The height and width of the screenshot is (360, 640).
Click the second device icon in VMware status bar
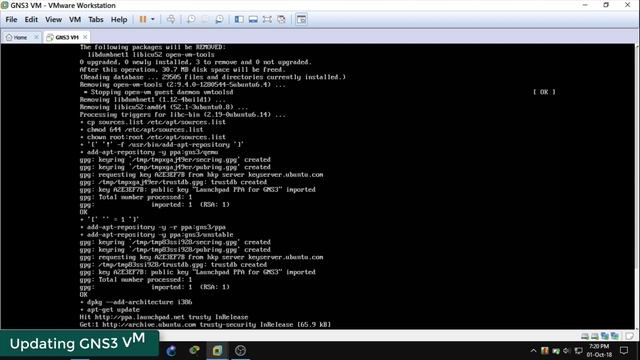[x=595, y=336]
